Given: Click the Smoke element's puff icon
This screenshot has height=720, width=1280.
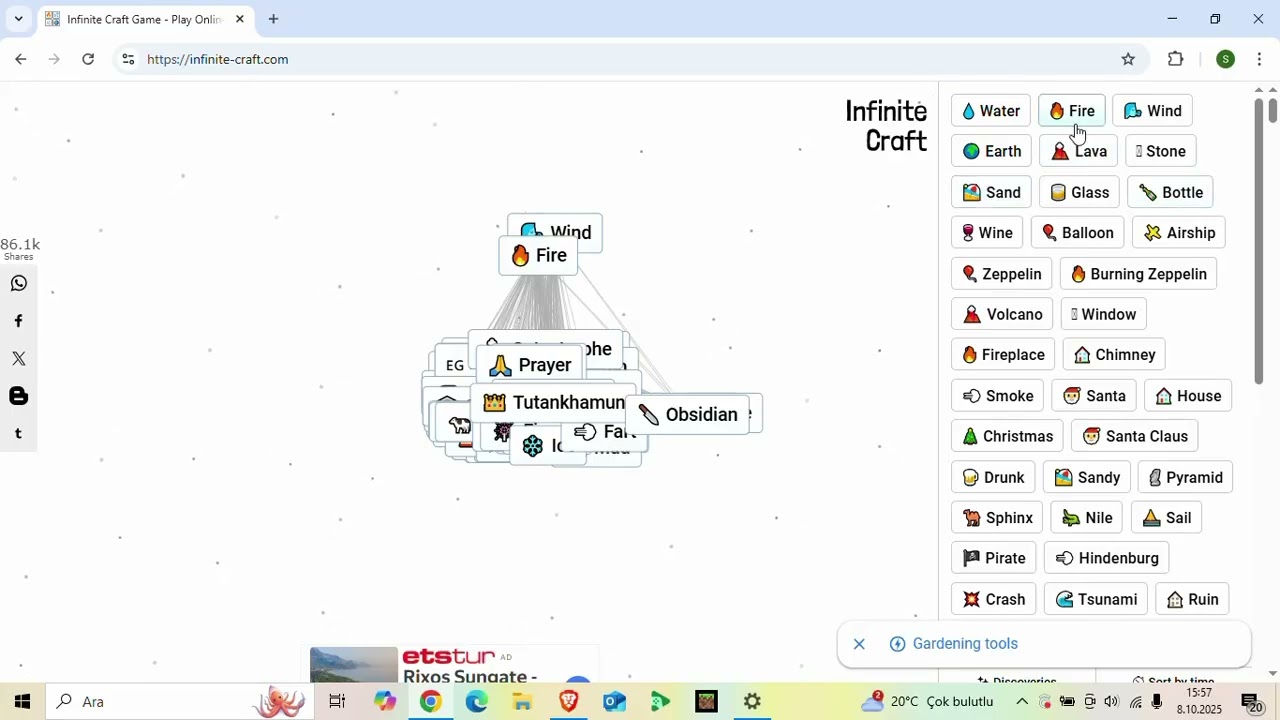Looking at the screenshot, I should click(971, 396).
